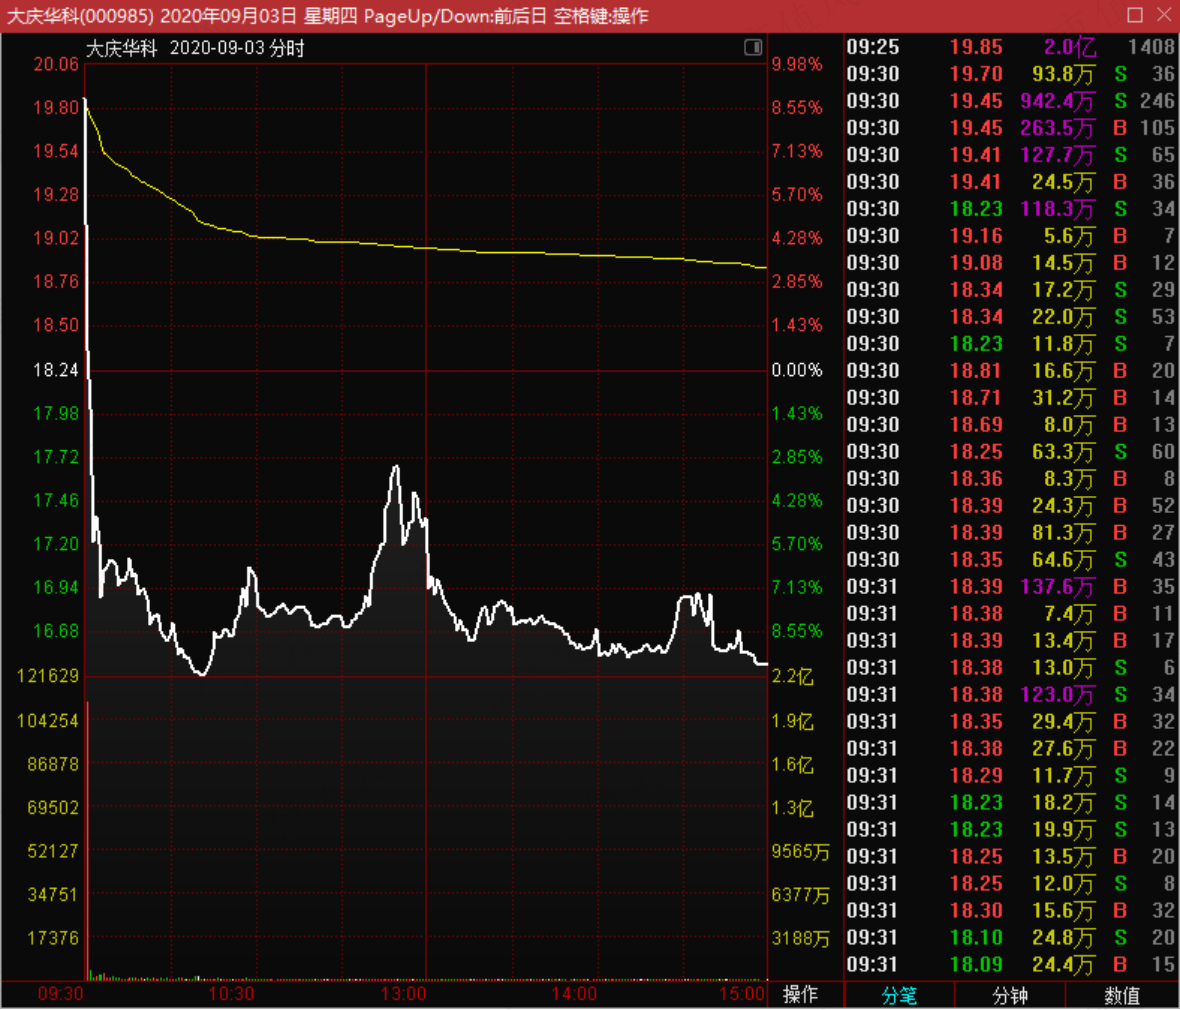The height and width of the screenshot is (1010, 1180).
Task: Toggle the chart panel layout icon
Action: coord(753,47)
